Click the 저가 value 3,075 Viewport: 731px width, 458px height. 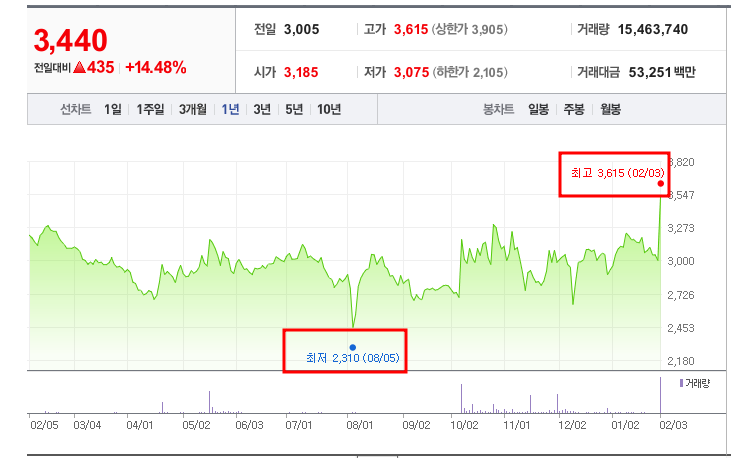(x=411, y=72)
